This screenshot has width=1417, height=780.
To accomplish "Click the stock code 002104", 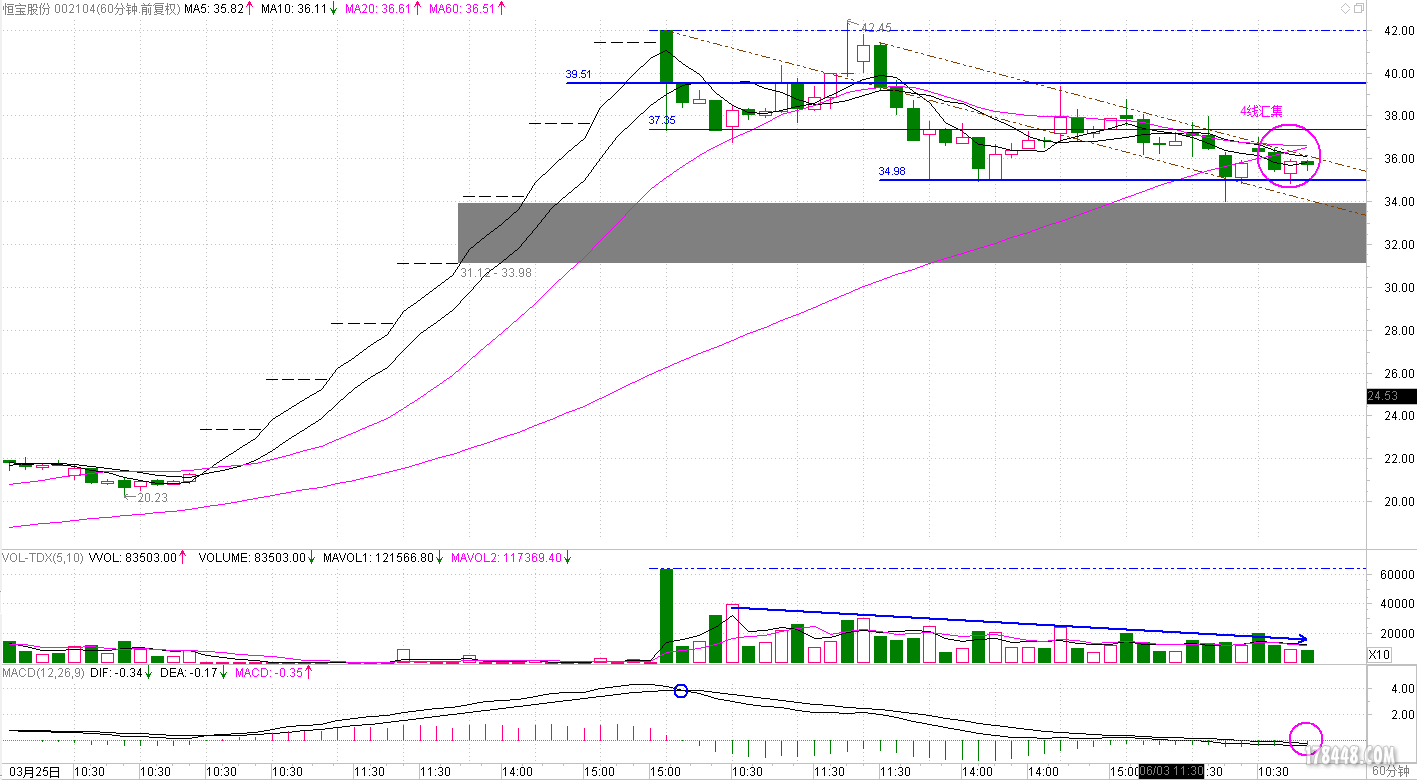I will [x=75, y=8].
